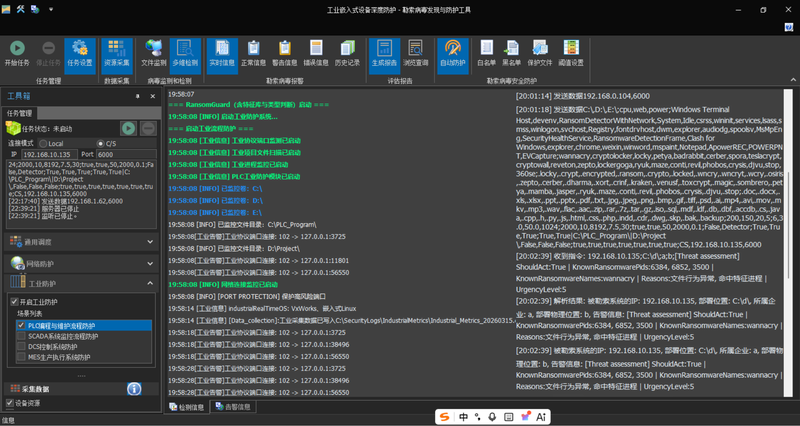Click the 停止任务 stop task ribbon icon
The width and height of the screenshot is (800, 426).
(48, 54)
